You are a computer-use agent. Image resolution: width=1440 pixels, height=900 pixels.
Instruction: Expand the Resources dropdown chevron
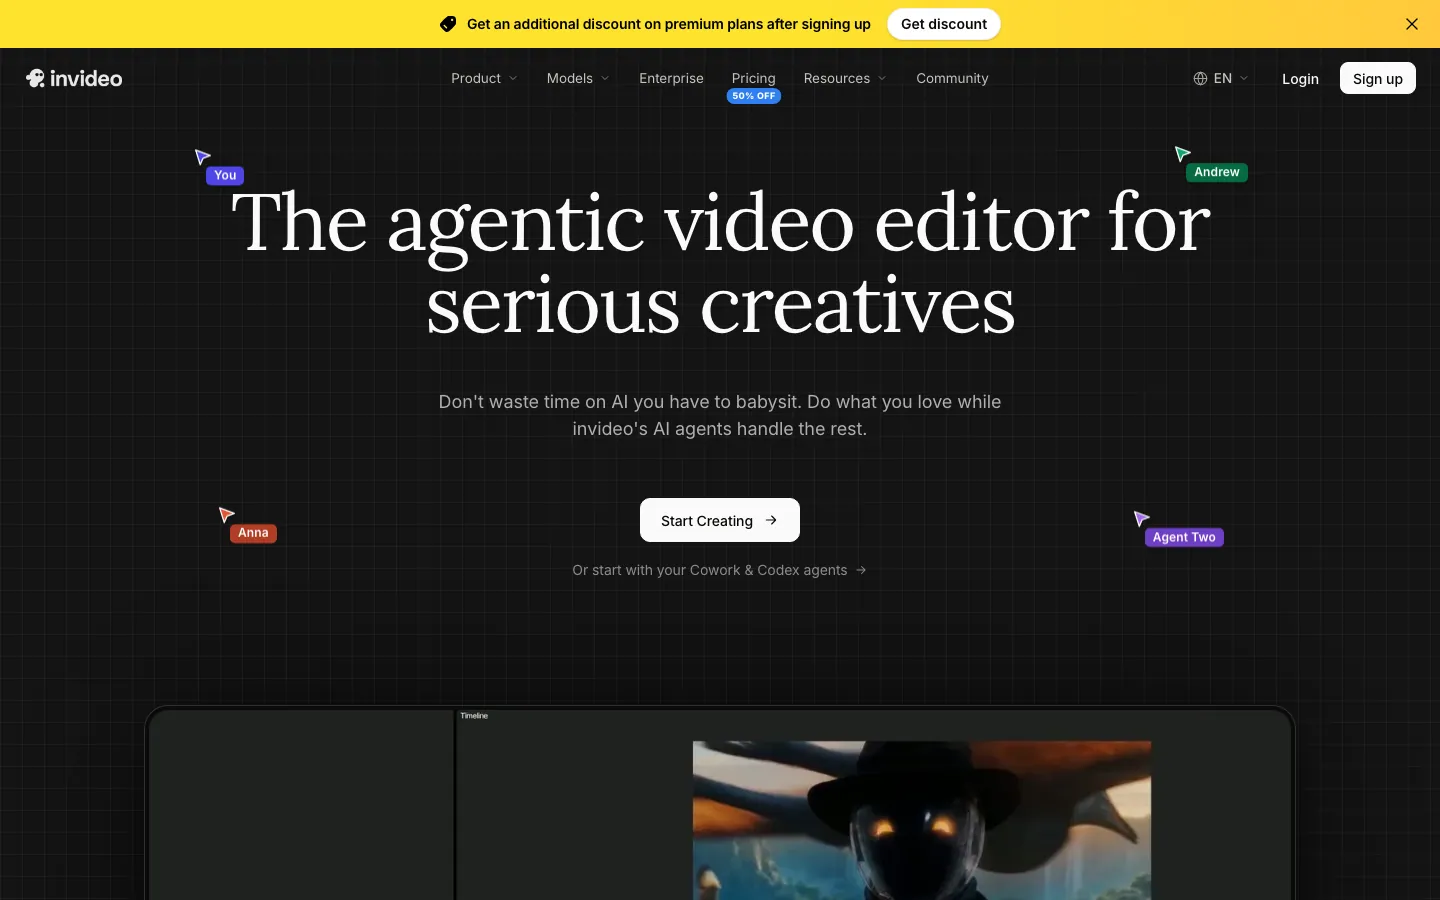[882, 78]
